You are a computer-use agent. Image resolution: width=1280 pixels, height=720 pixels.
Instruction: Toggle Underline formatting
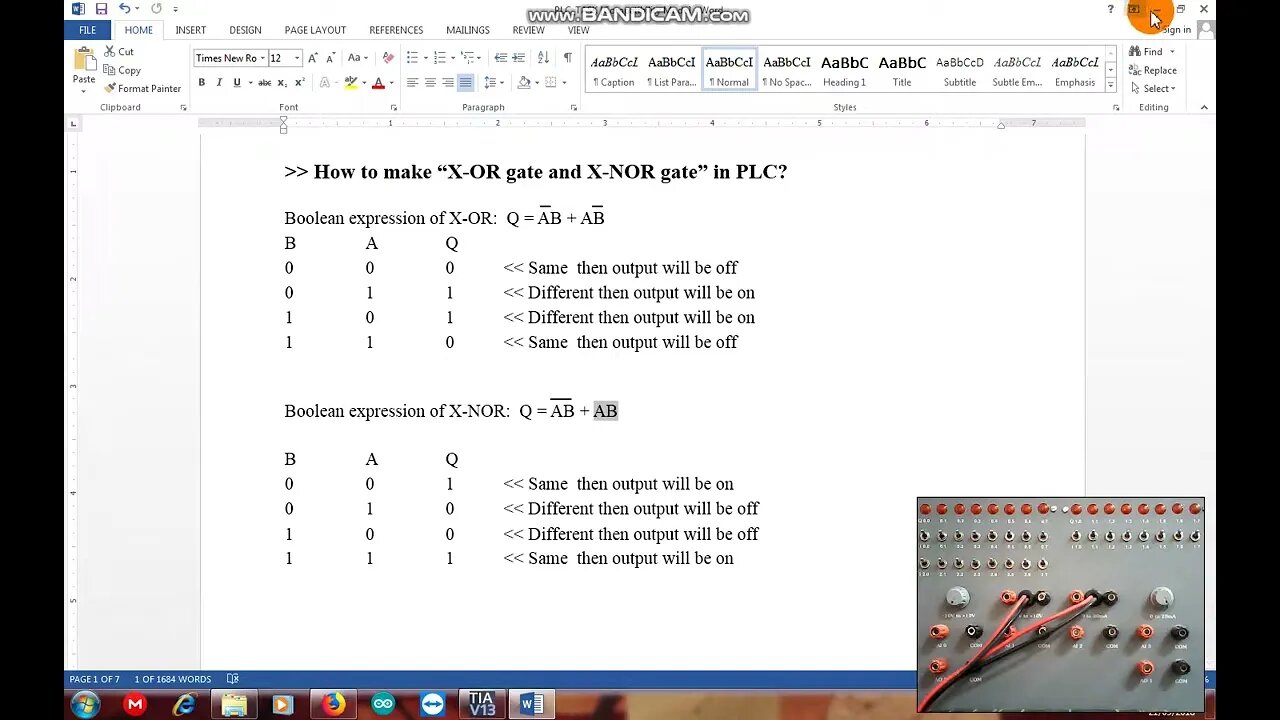[237, 82]
